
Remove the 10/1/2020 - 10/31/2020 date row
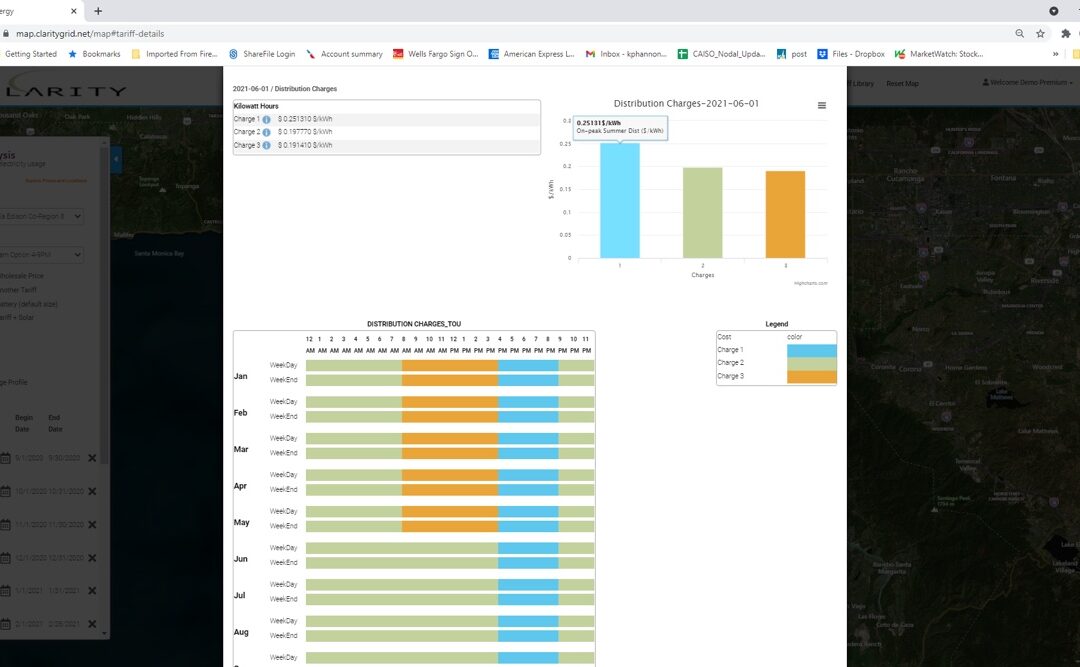[x=92, y=491]
